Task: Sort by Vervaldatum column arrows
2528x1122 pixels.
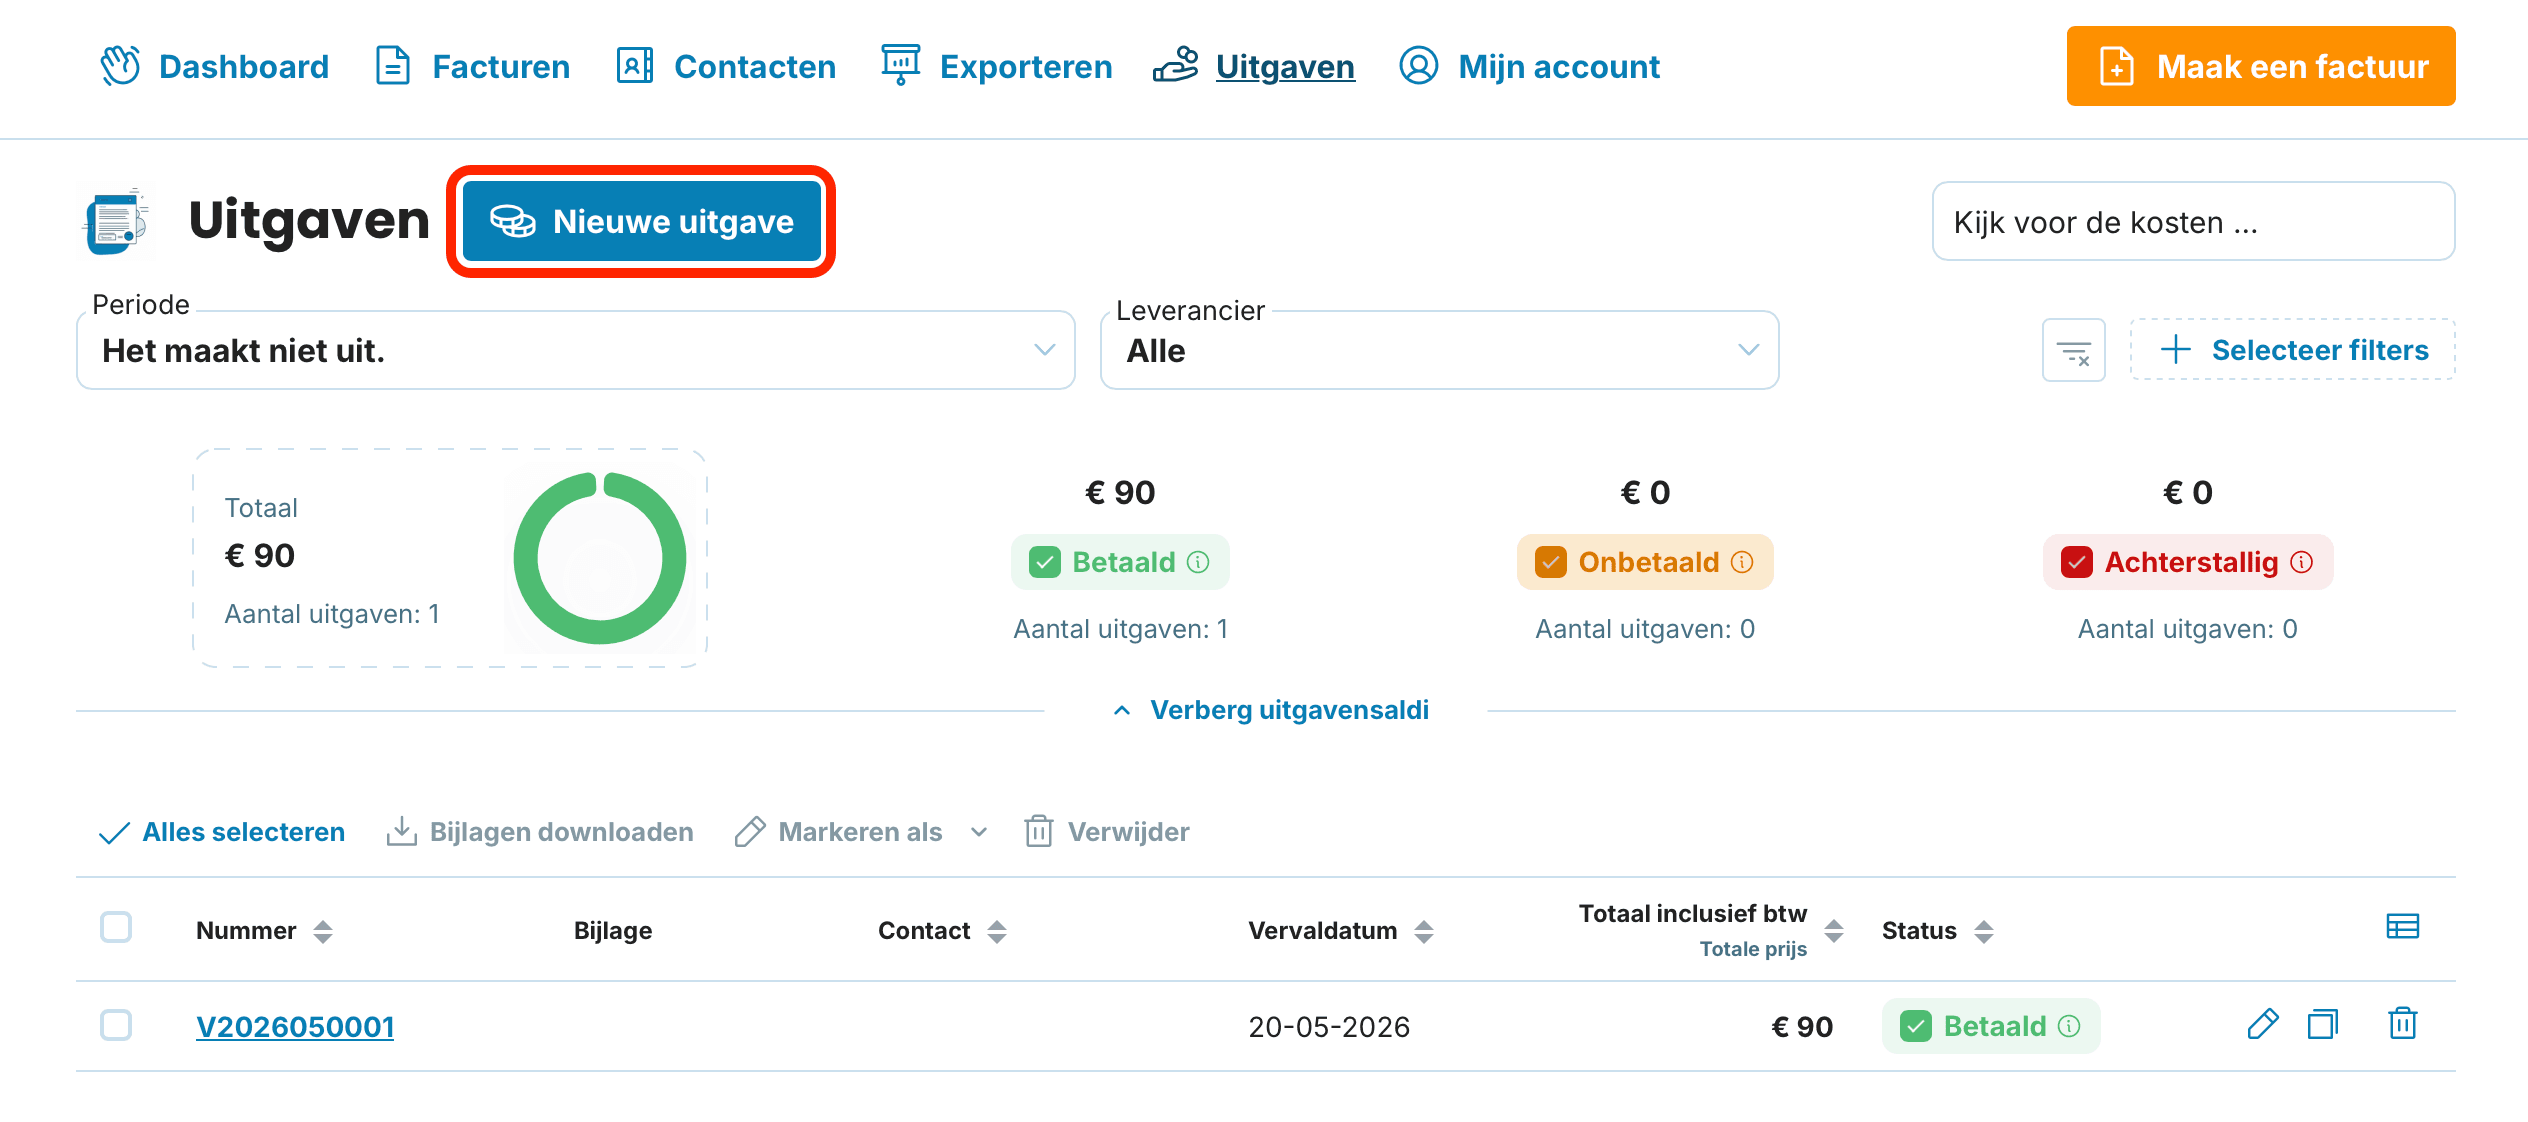Action: (x=1424, y=932)
